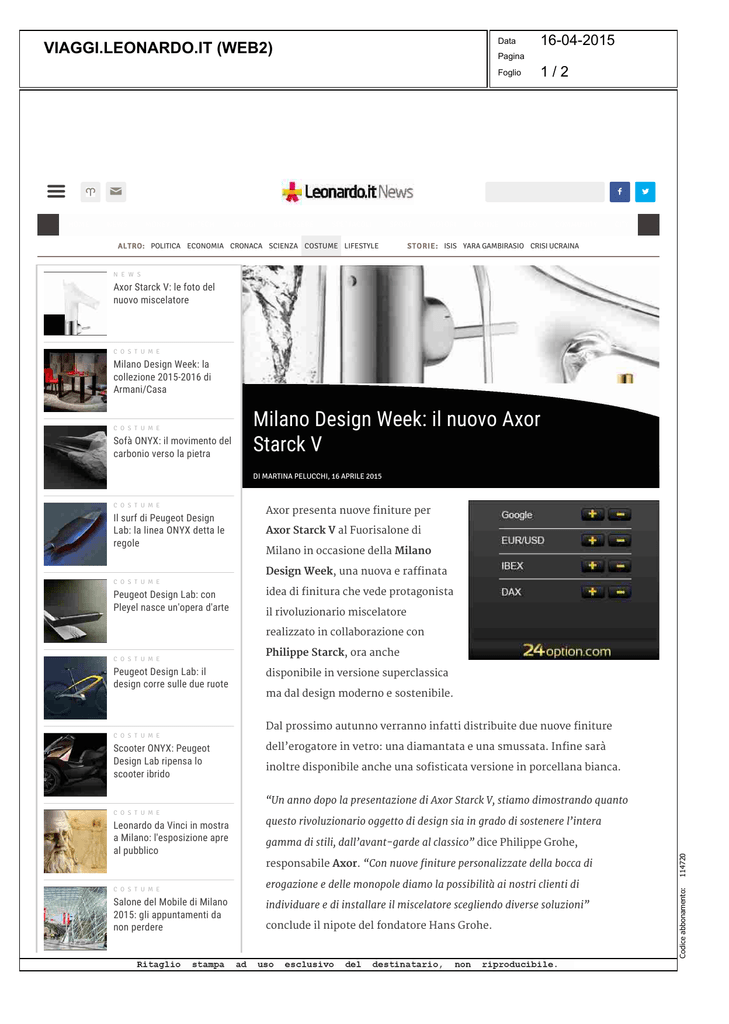Image resolution: width=729 pixels, height=1024 pixels.
Task: Open the Politica section
Action: [165, 246]
